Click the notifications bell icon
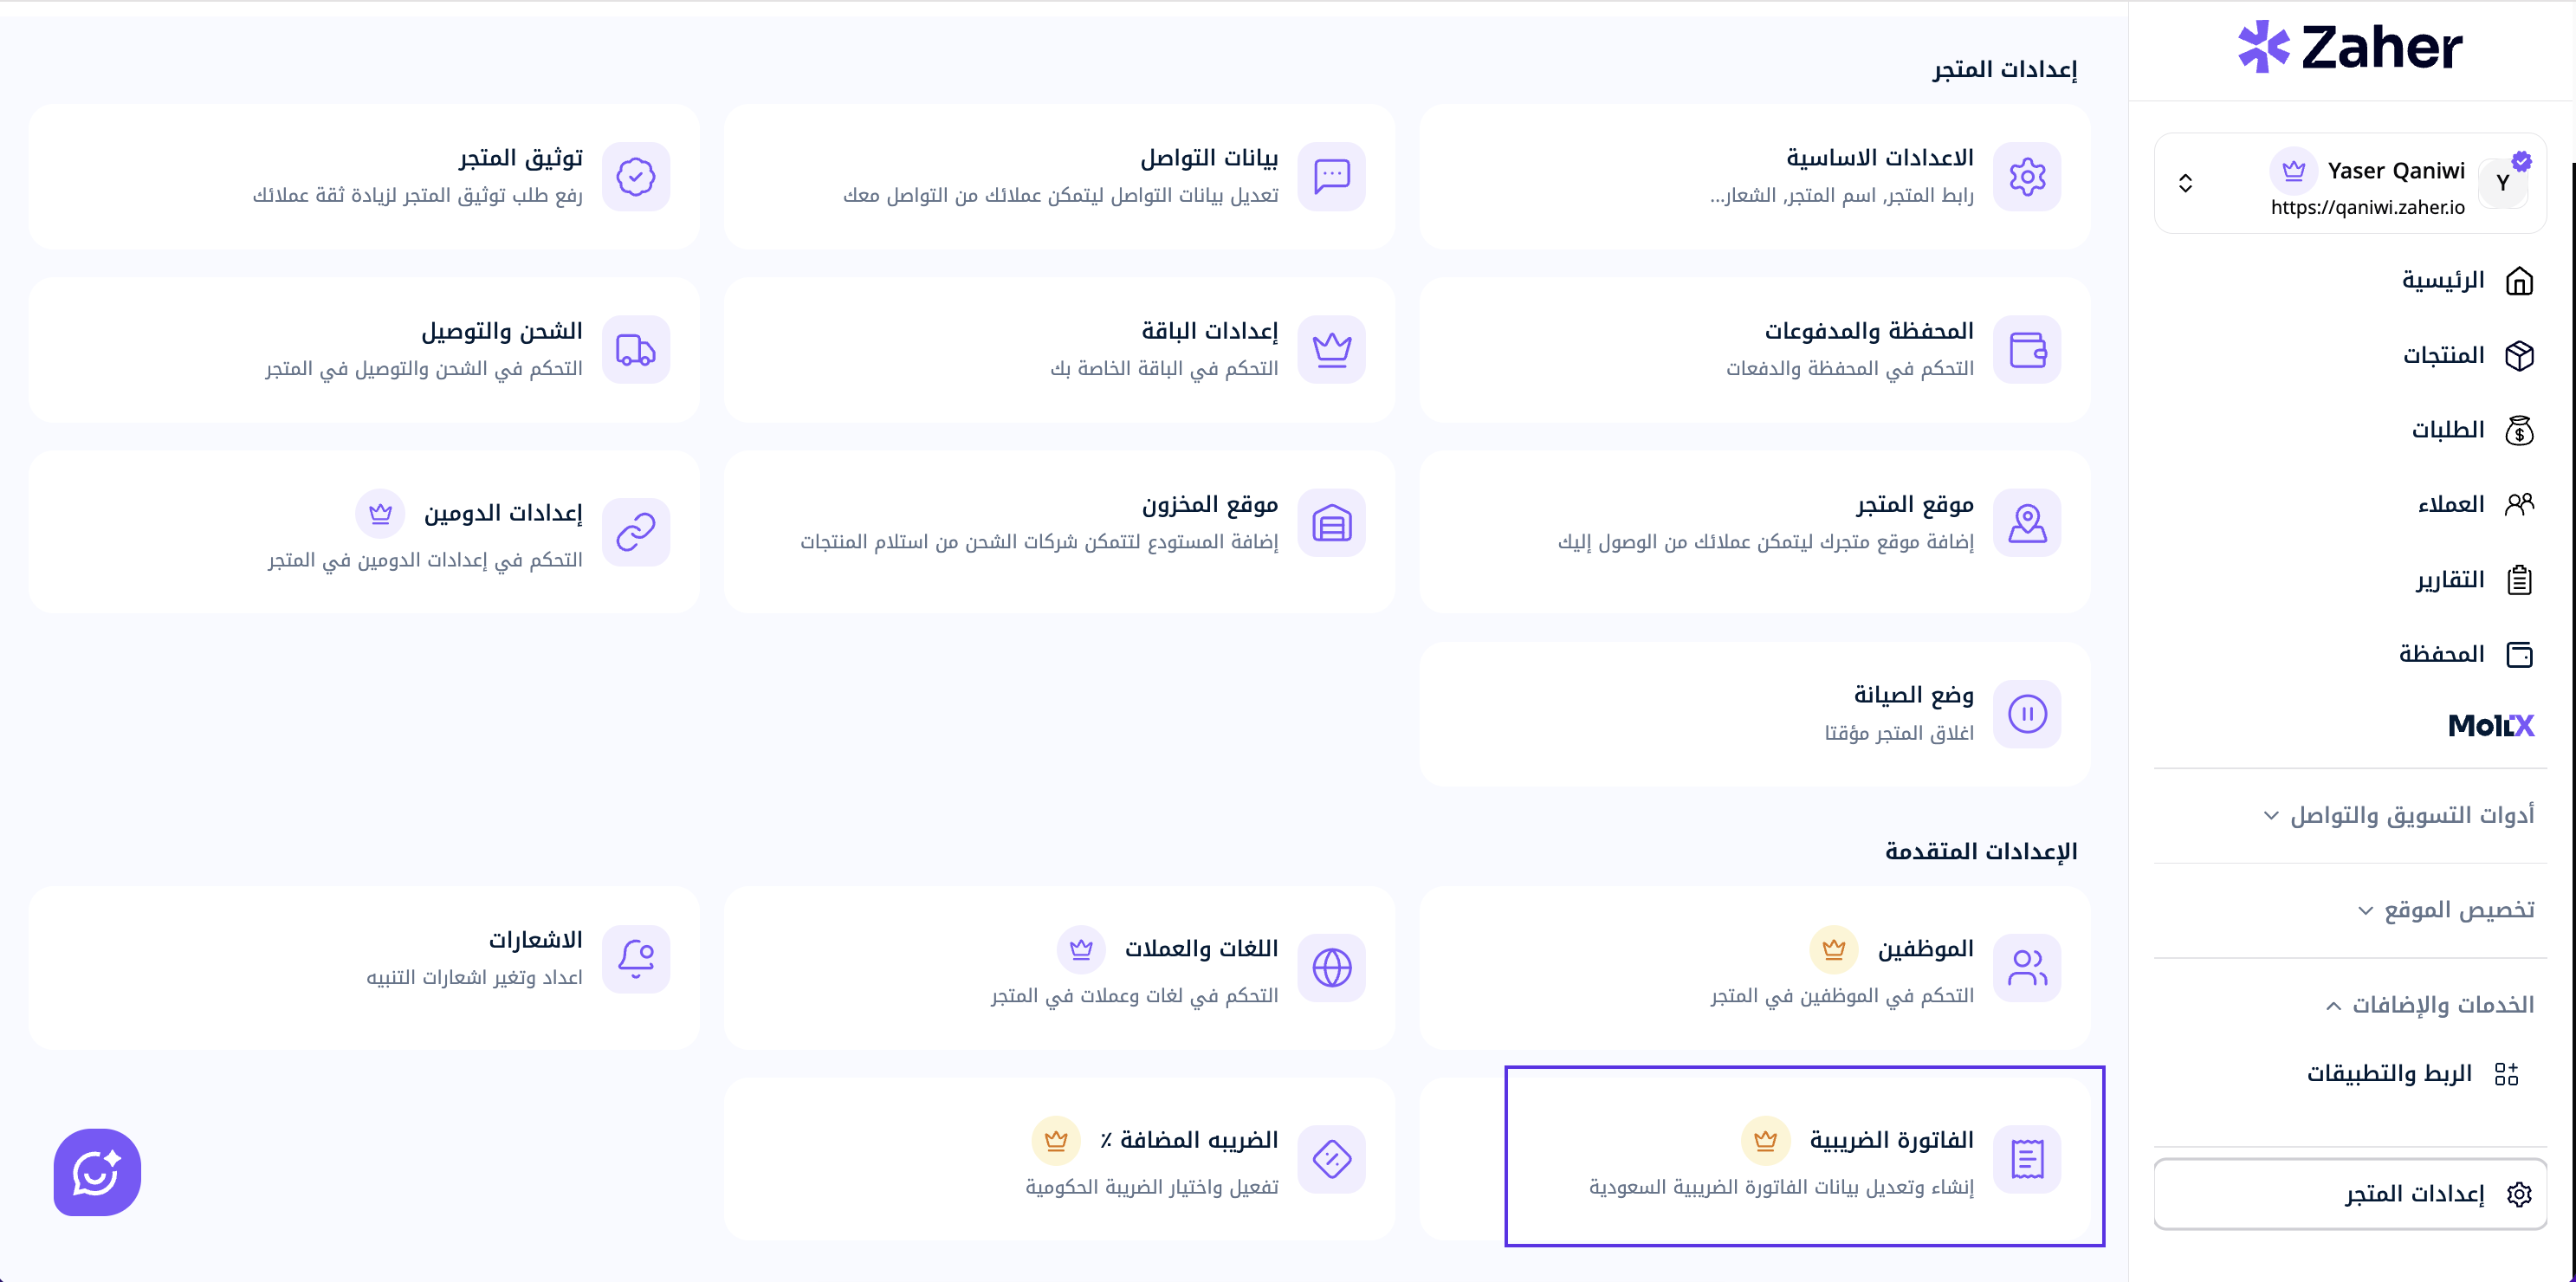This screenshot has width=2576, height=1282. 636,959
